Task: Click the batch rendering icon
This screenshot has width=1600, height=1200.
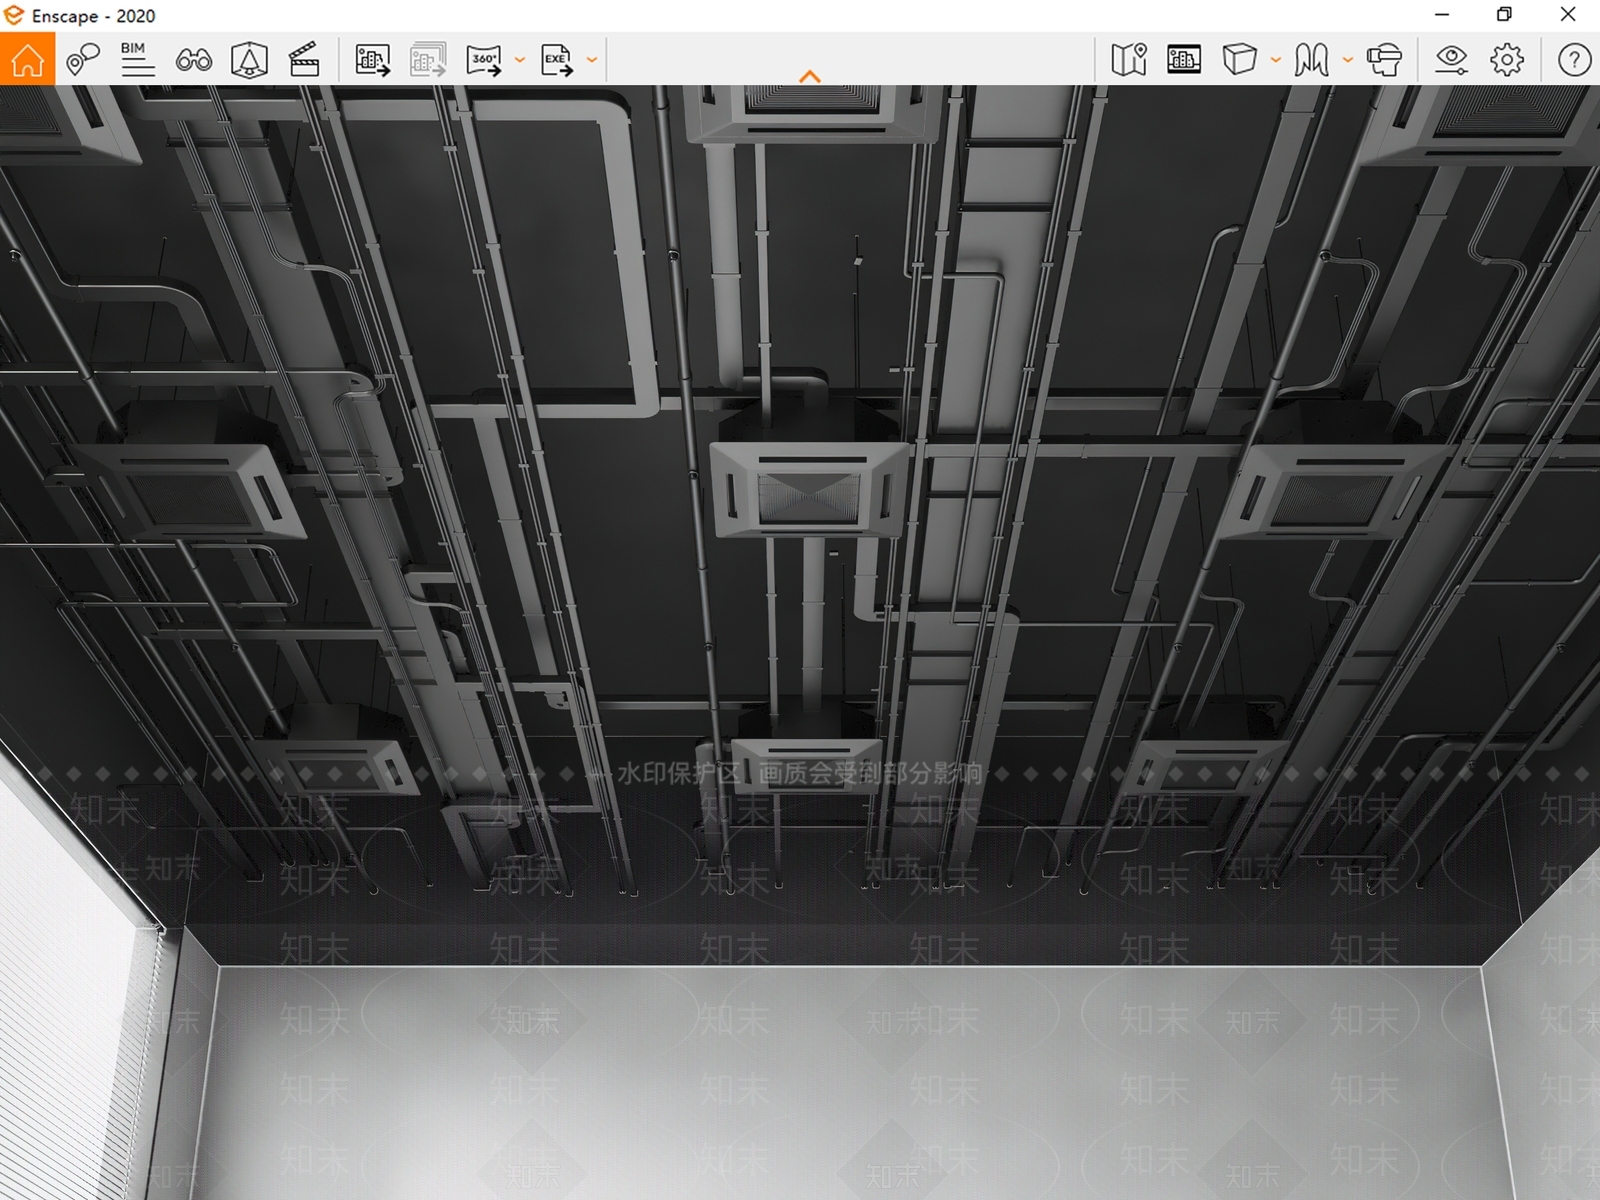Action: point(428,60)
